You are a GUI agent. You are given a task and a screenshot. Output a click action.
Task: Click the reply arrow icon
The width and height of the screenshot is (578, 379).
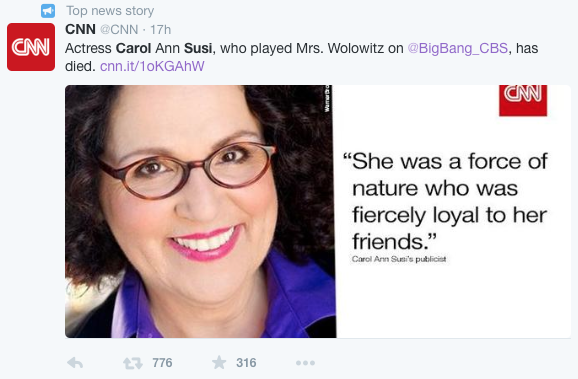[x=75, y=363]
